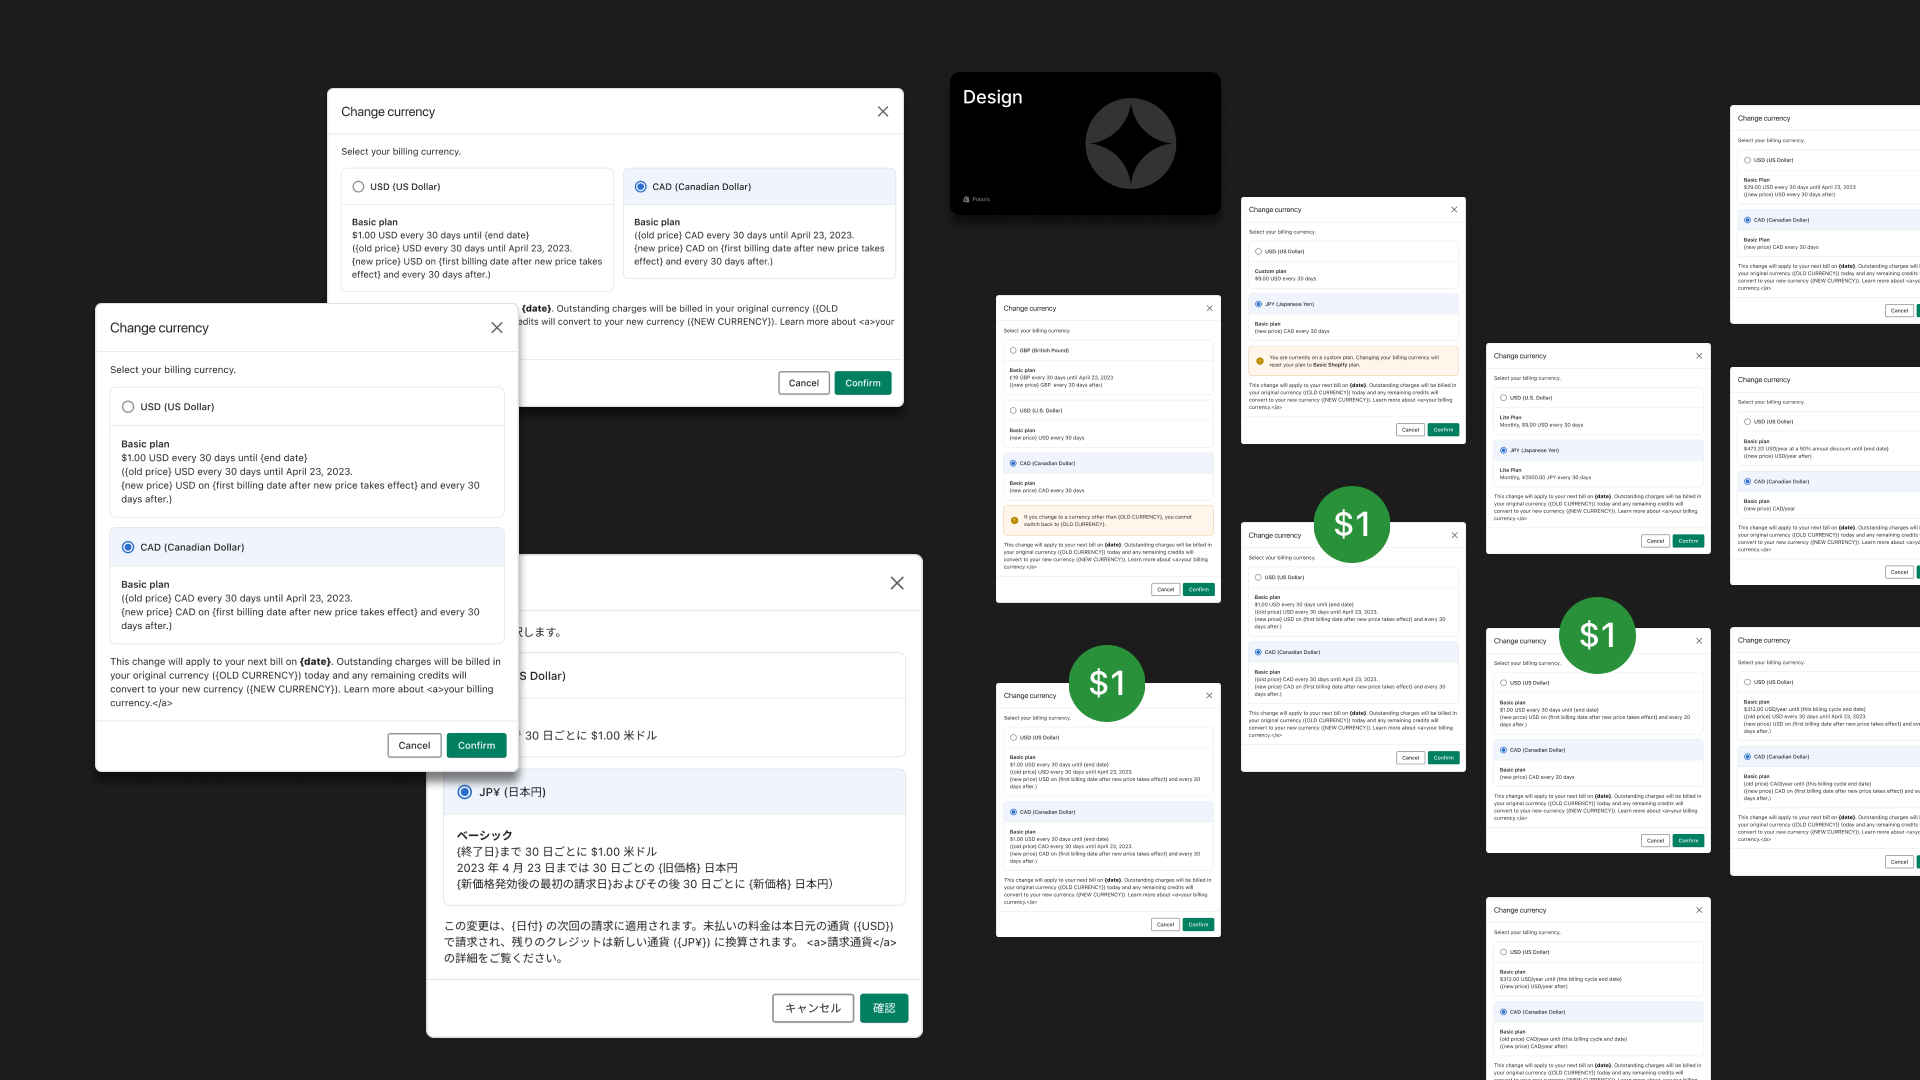1920x1080 pixels.
Task: Select JPY radio in Lite Plan dialog
Action: pos(1503,450)
